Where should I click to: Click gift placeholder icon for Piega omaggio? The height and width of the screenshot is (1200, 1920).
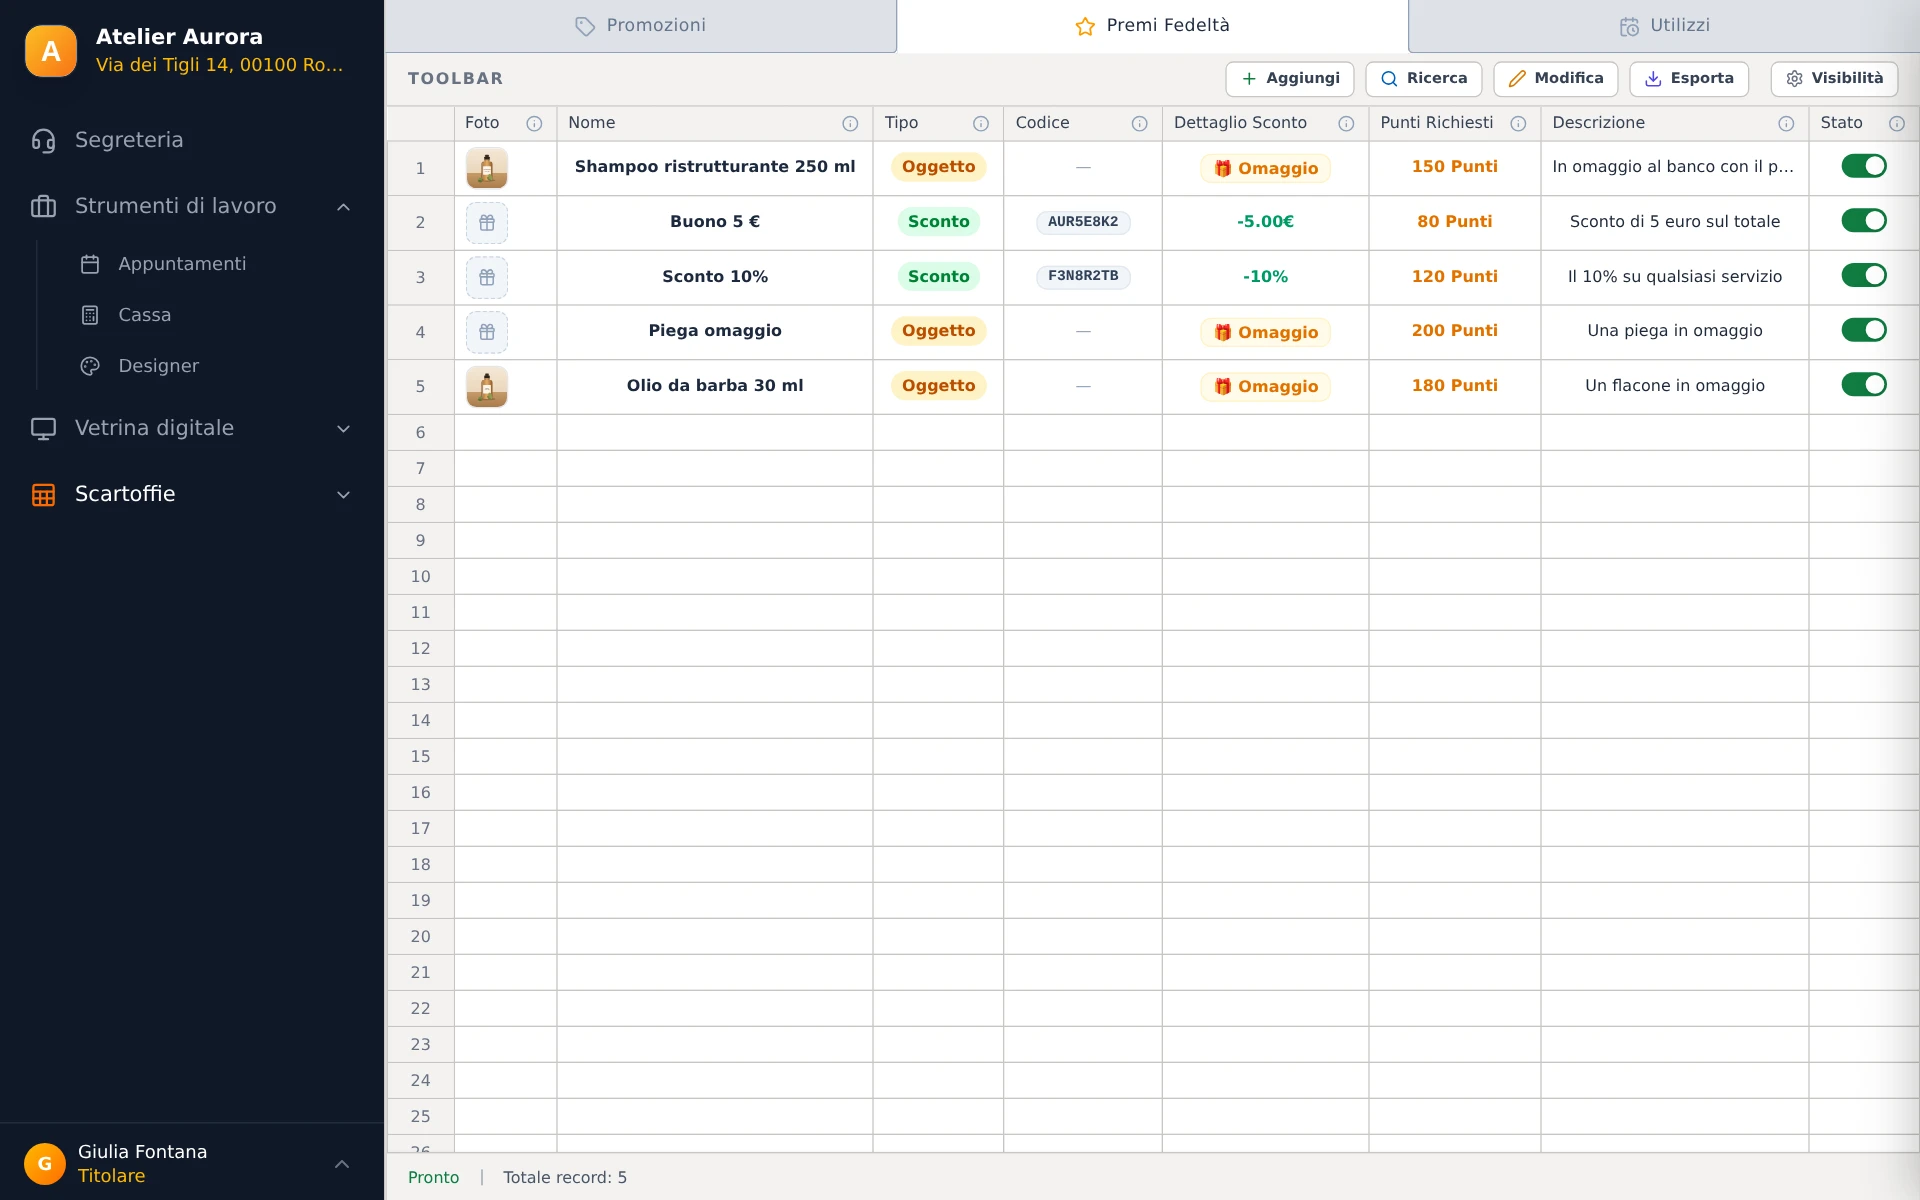tap(487, 332)
